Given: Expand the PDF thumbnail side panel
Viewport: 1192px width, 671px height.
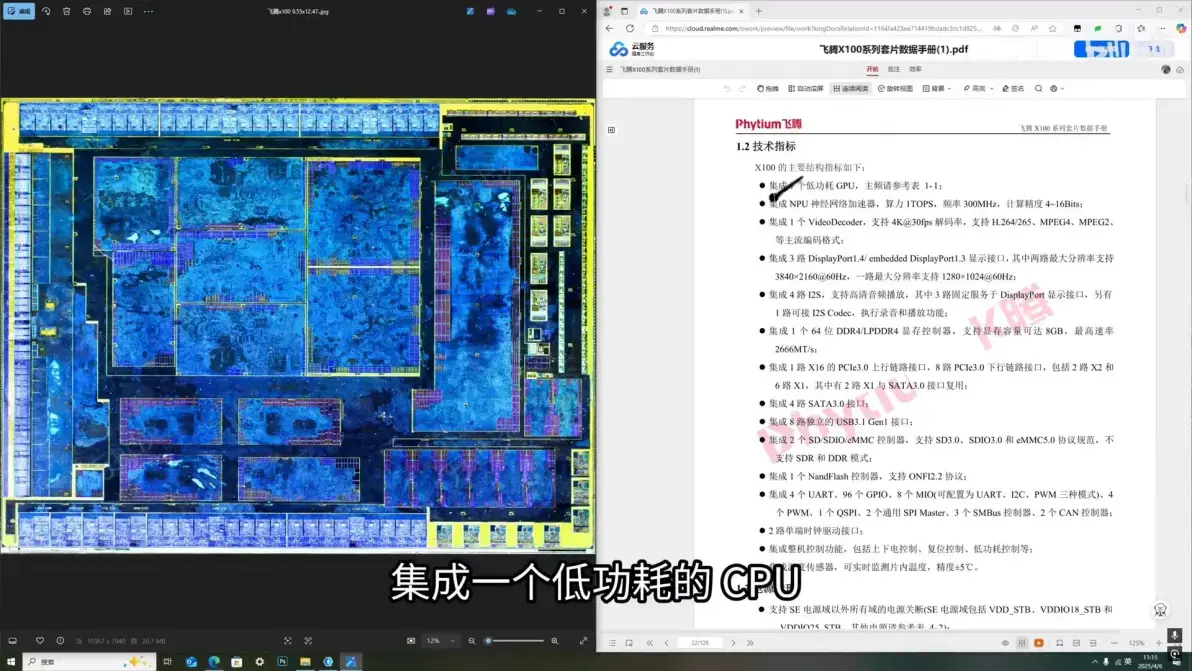Looking at the screenshot, I should (x=611, y=130).
